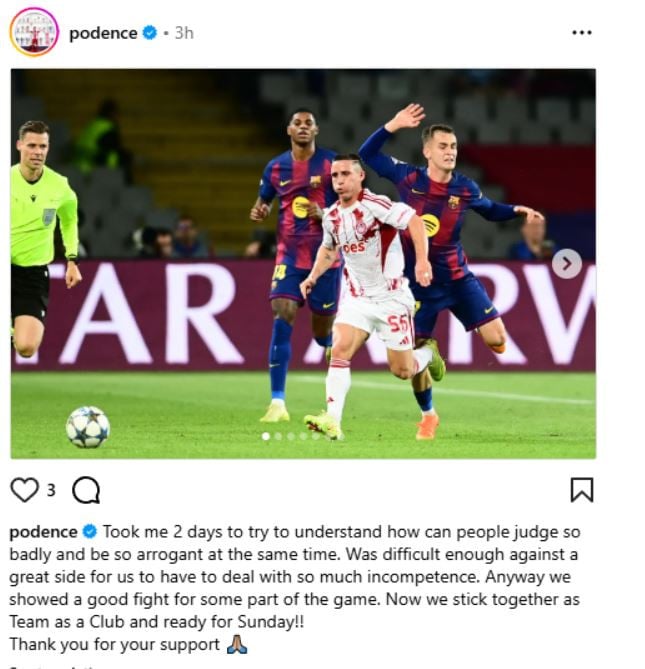Click the verified badge in the caption

(90, 532)
